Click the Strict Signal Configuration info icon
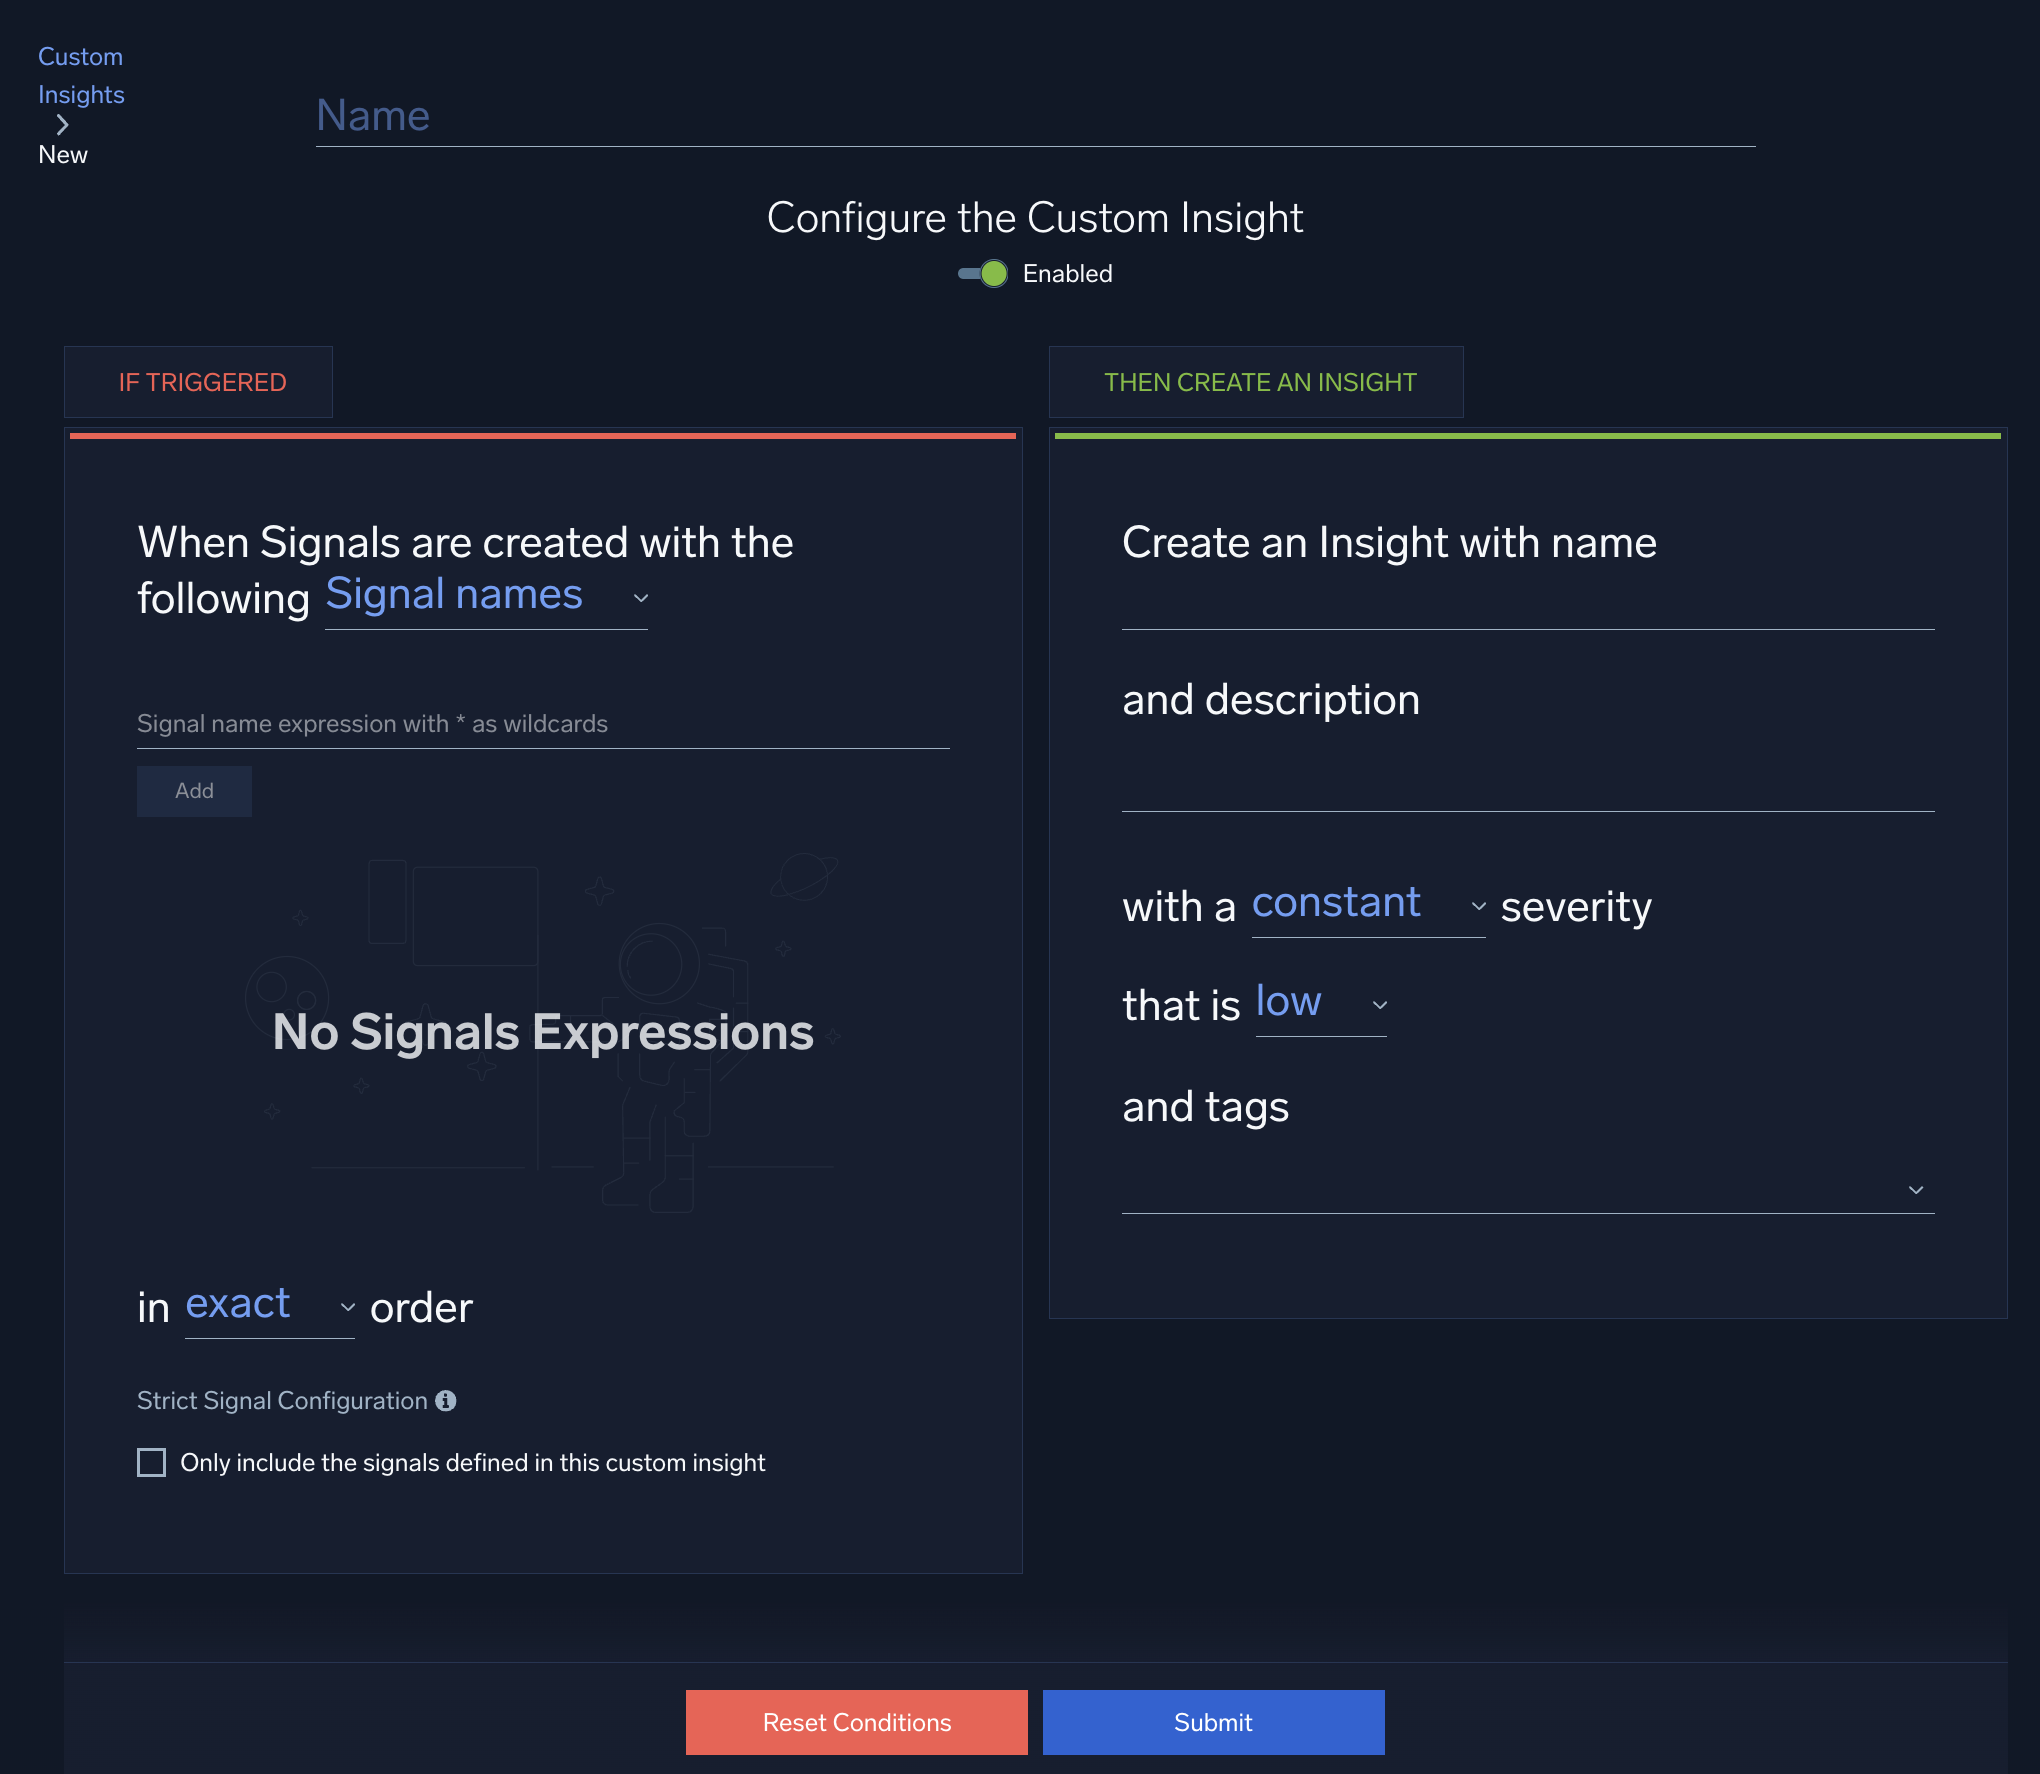Screen dimensions: 2040x1774 click(x=446, y=1400)
